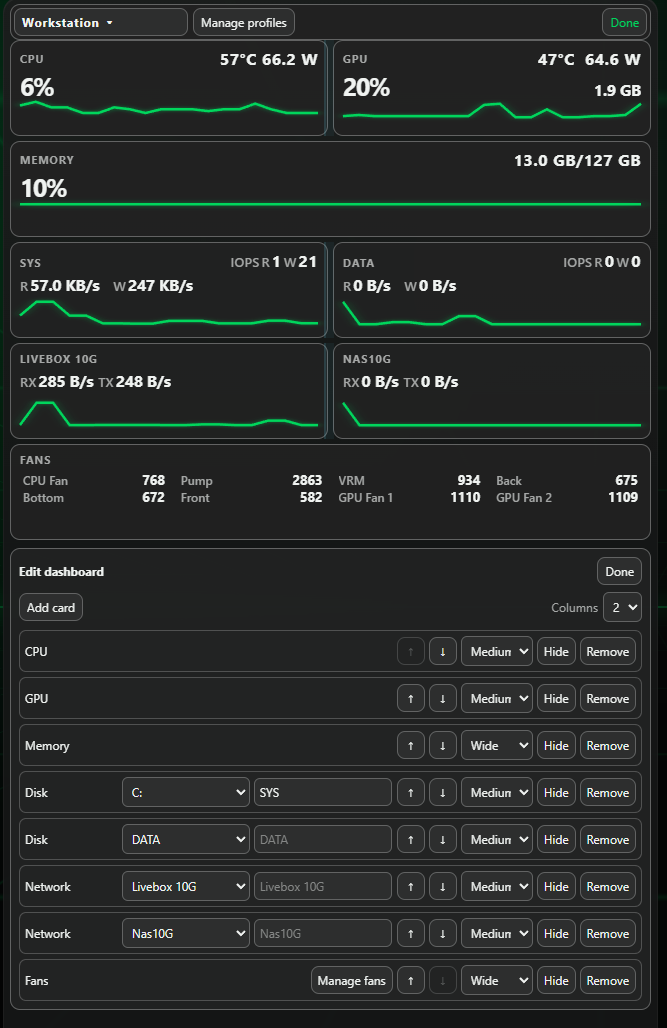Screen dimensions: 667x1028
Task: Edit the Livebox 10G label field
Action: pyautogui.click(x=323, y=886)
